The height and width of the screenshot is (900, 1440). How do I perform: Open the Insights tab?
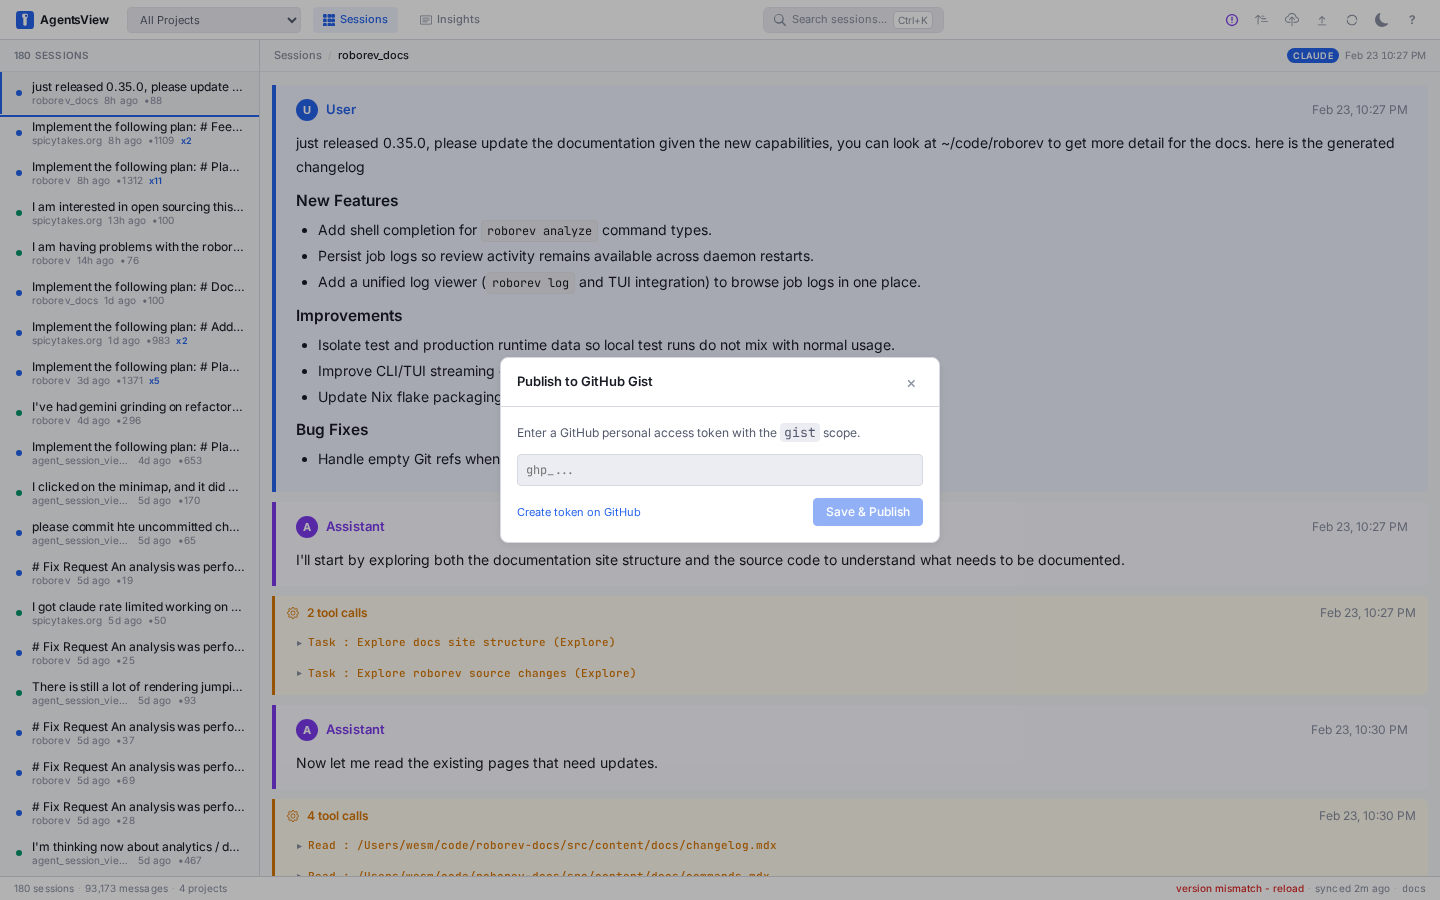(x=449, y=19)
